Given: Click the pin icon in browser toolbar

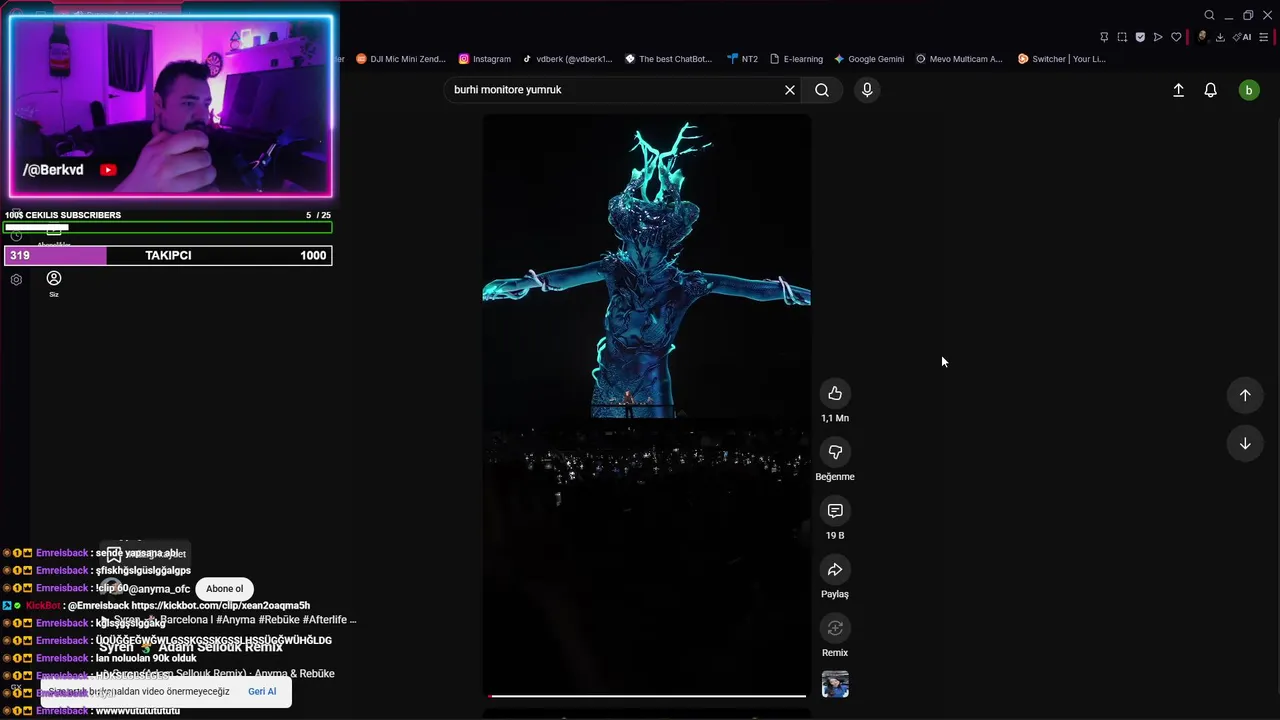Looking at the screenshot, I should [x=1104, y=37].
